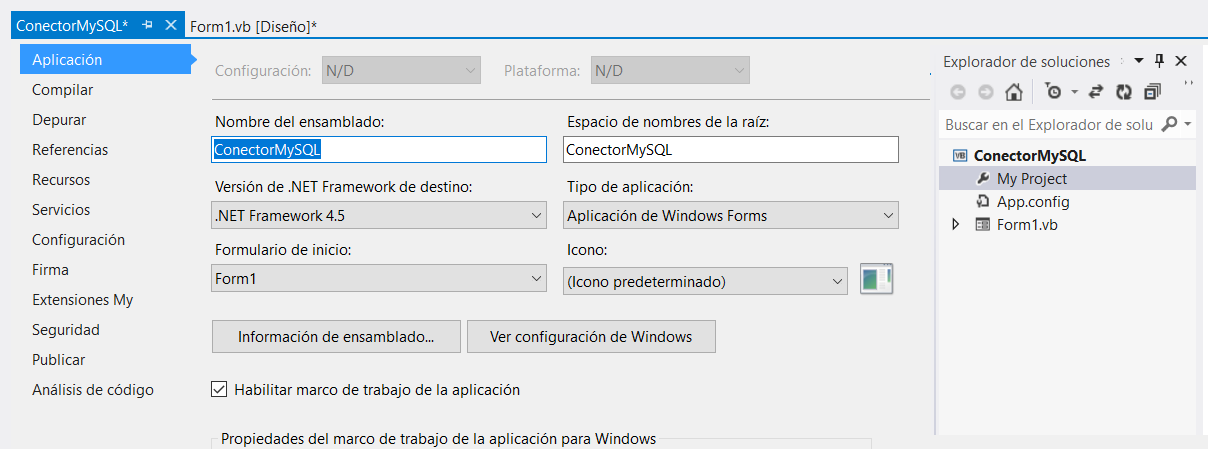Open the Referencias settings page
1208x449 pixels.
tap(70, 150)
